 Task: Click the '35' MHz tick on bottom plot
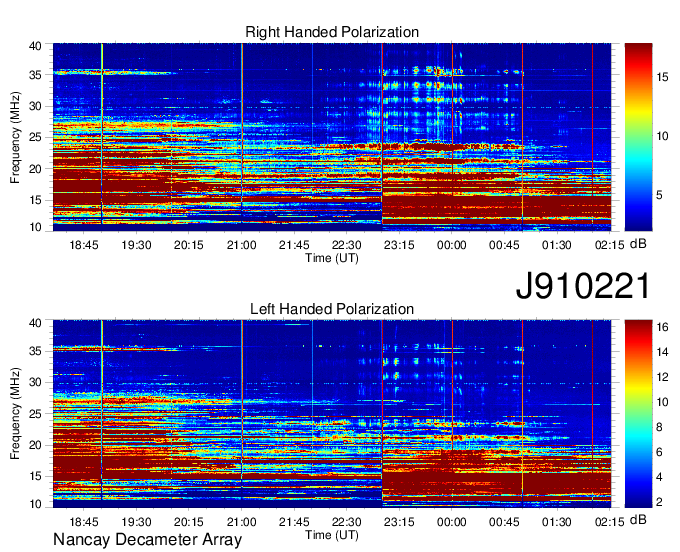pos(35,351)
